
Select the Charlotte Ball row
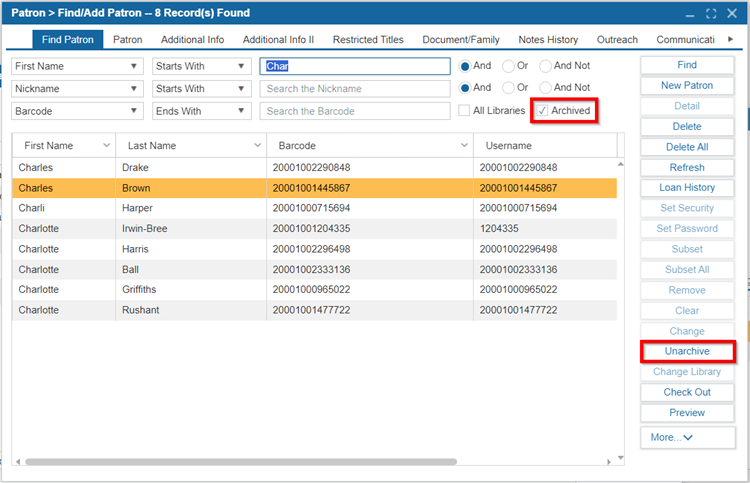tap(314, 270)
